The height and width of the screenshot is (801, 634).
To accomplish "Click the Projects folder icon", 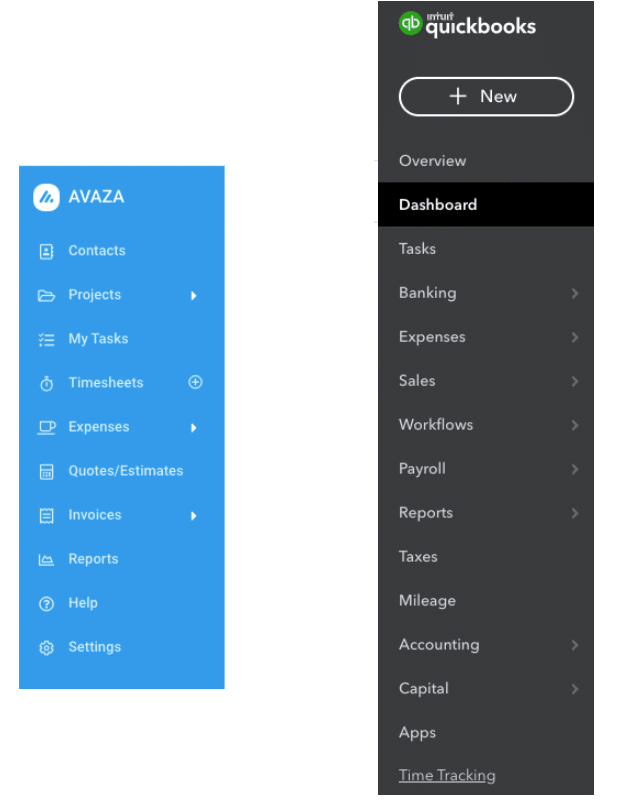I will 46,295.
